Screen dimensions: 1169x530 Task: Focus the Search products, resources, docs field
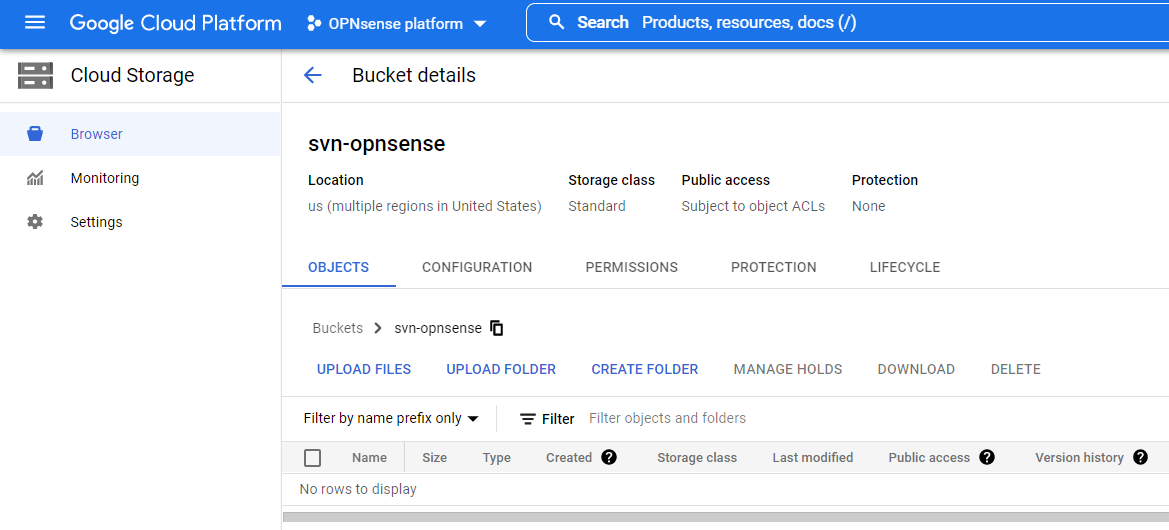pyautogui.click(x=848, y=22)
